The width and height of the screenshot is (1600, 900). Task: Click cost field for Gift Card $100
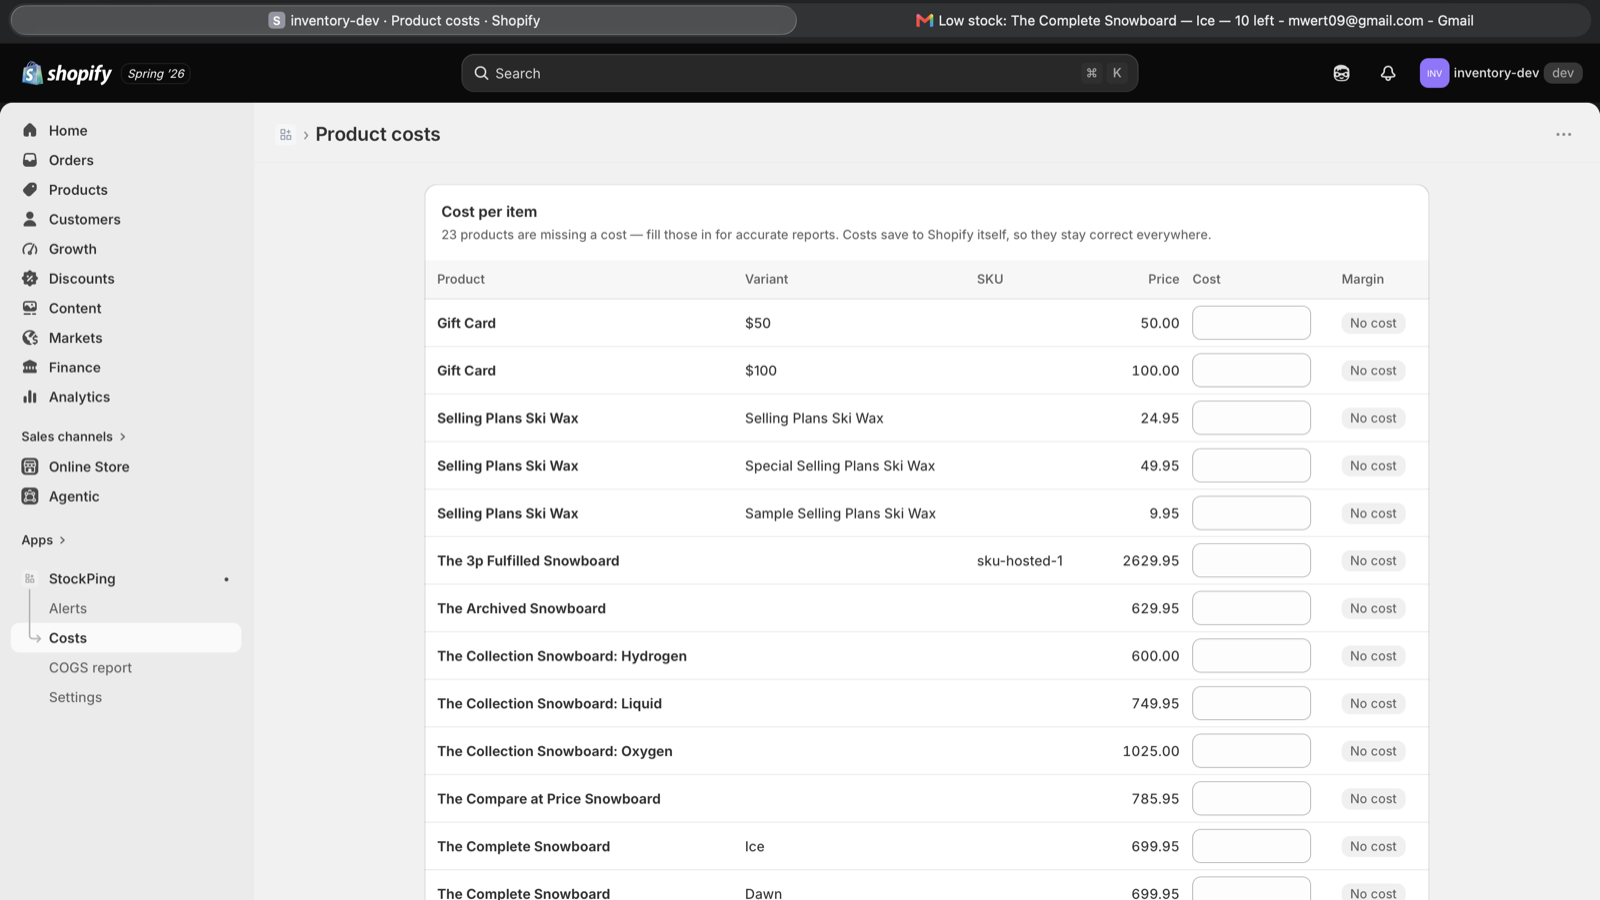pos(1251,370)
